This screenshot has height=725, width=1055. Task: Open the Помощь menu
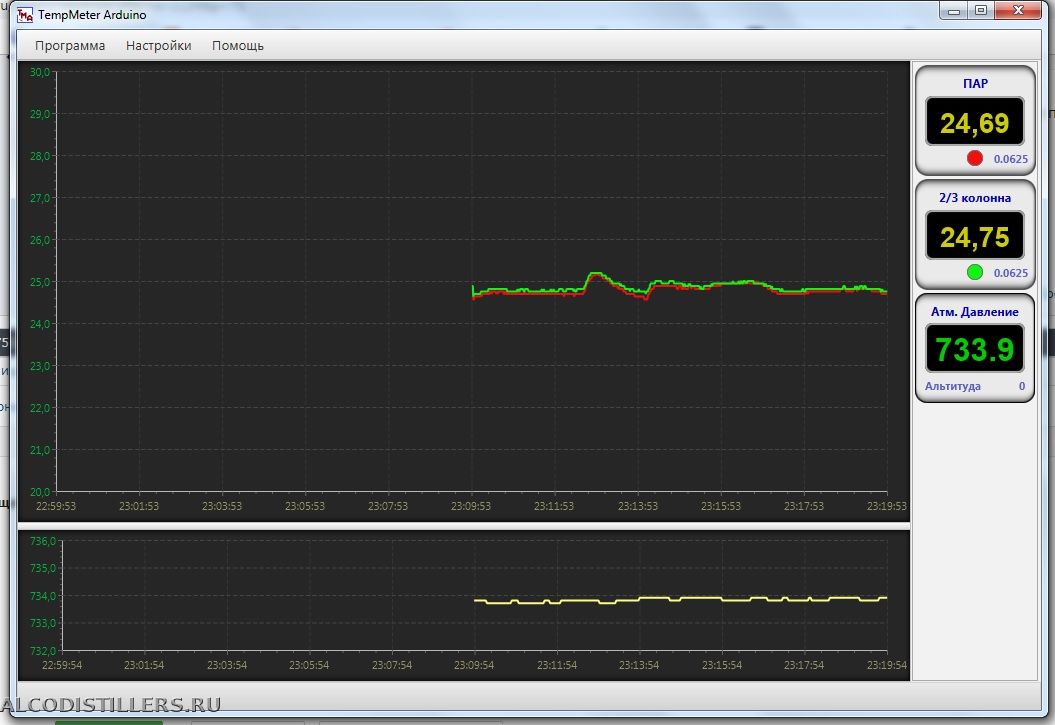click(238, 46)
